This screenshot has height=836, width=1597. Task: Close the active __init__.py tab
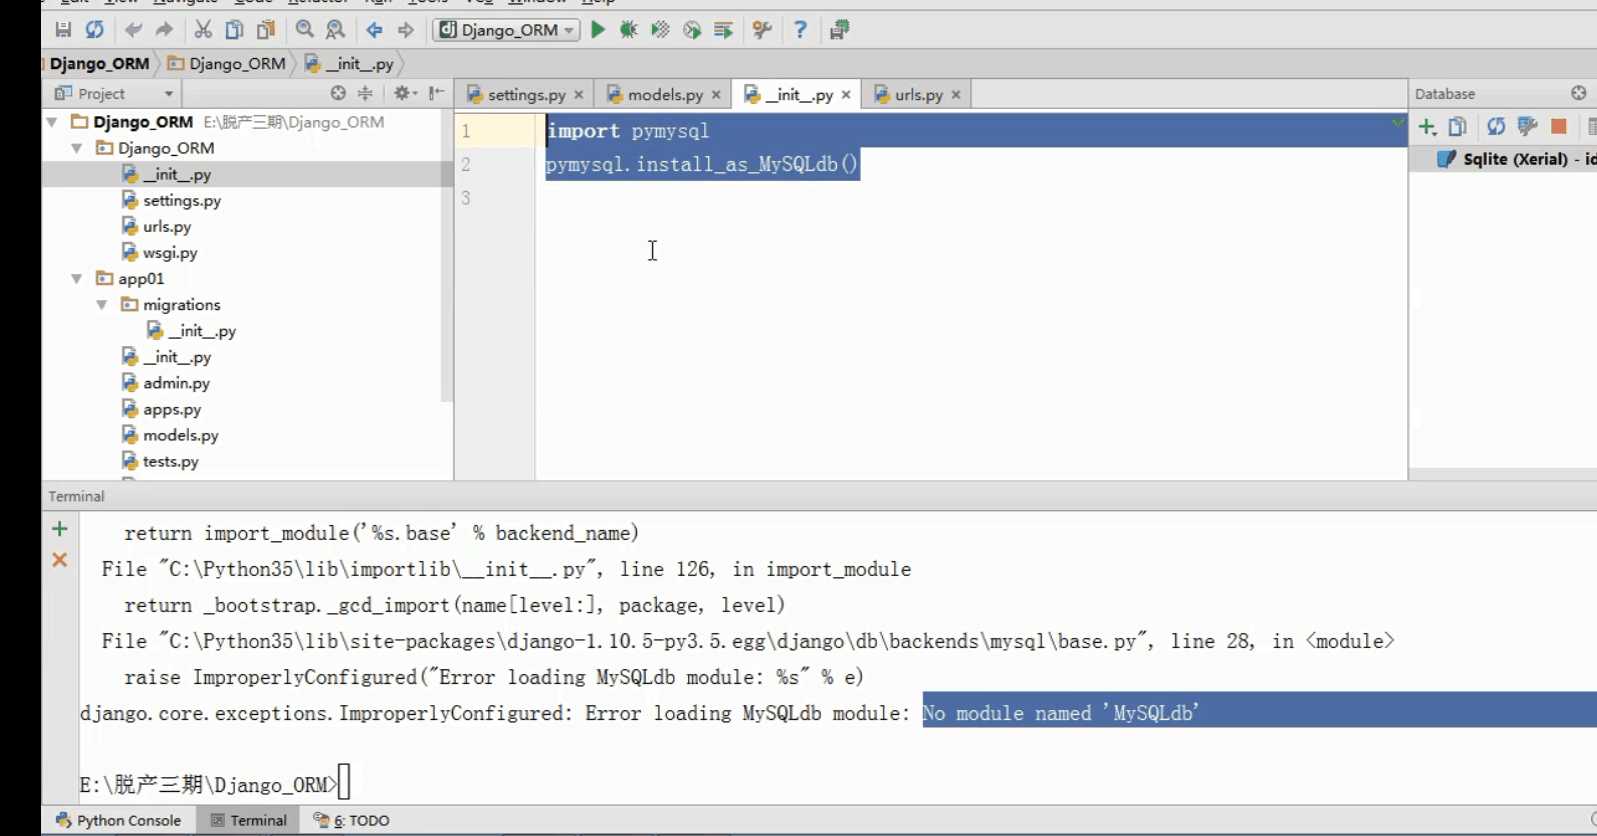846,95
